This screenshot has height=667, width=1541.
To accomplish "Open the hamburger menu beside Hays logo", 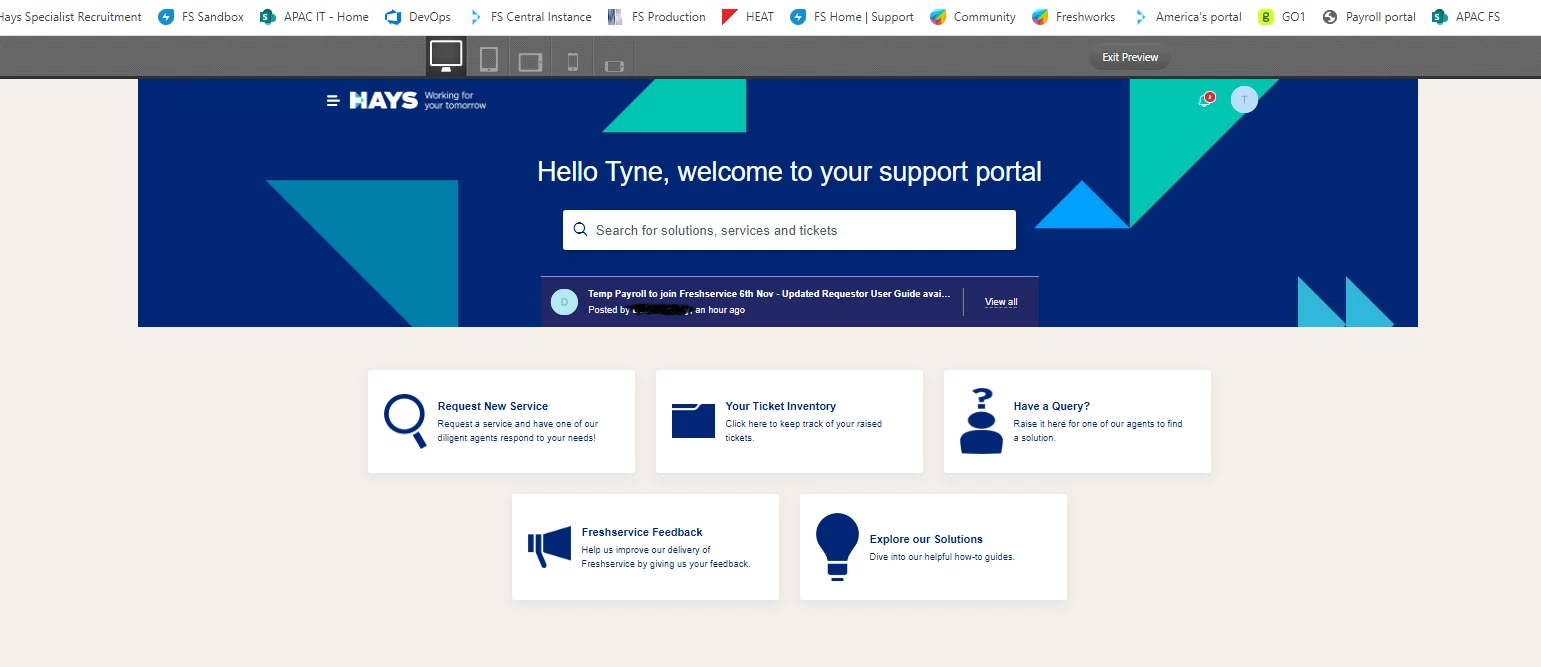I will [x=333, y=100].
